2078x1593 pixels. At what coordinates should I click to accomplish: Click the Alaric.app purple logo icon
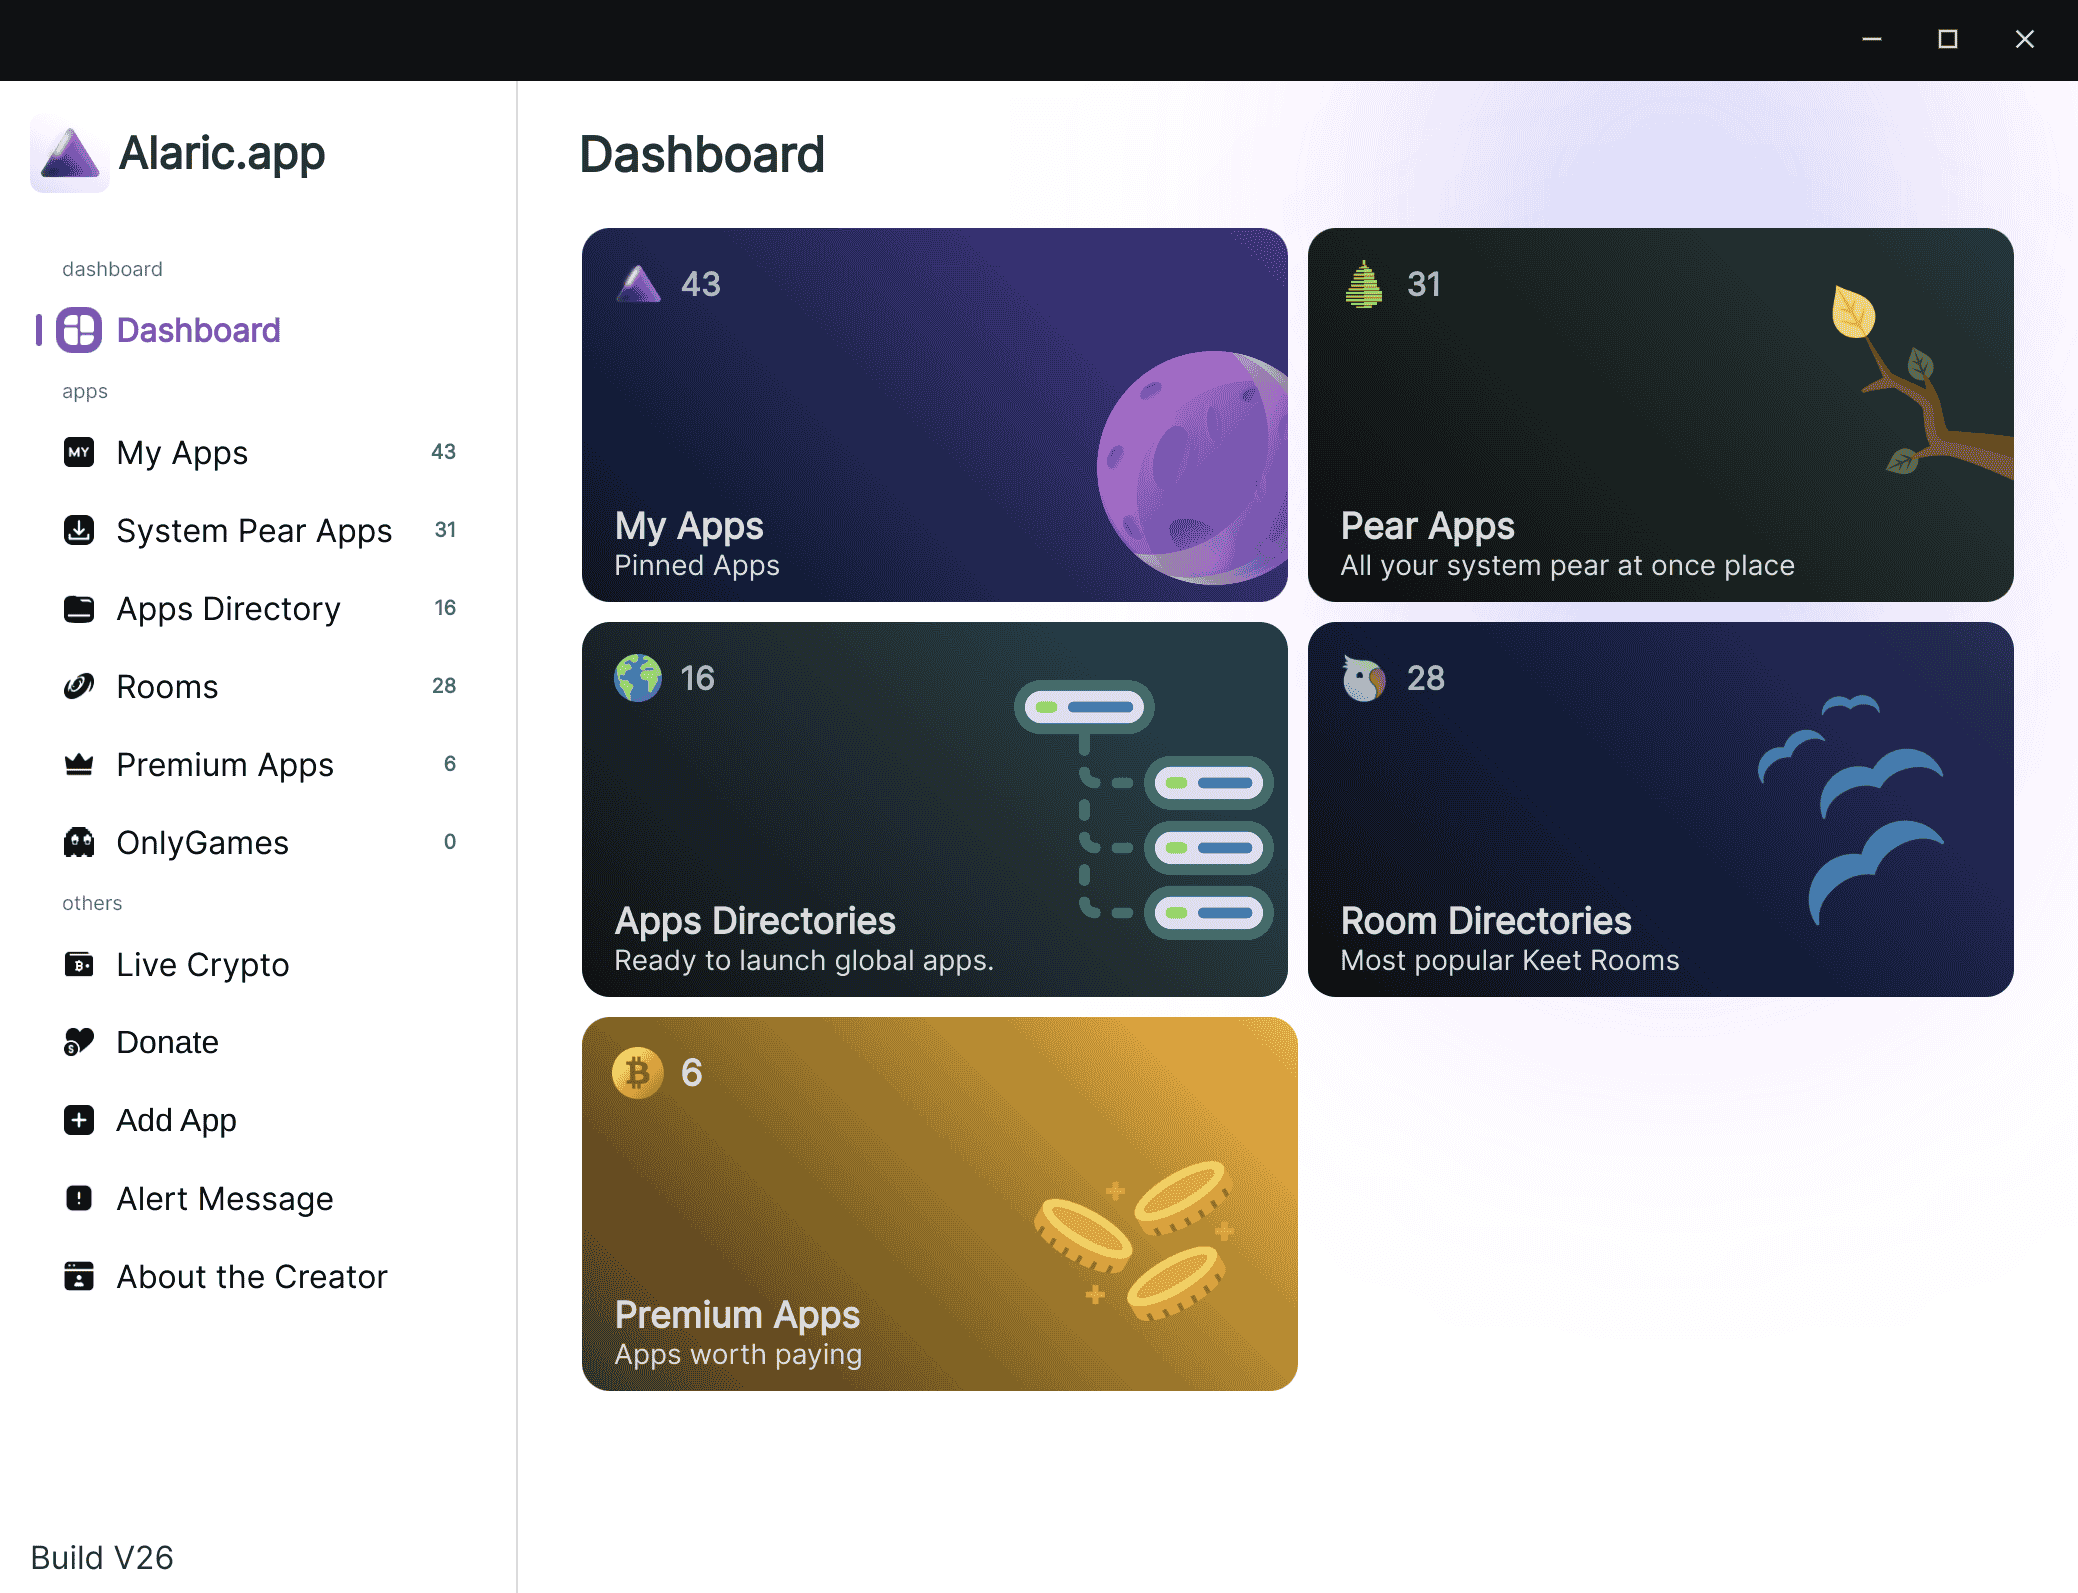pos(69,155)
